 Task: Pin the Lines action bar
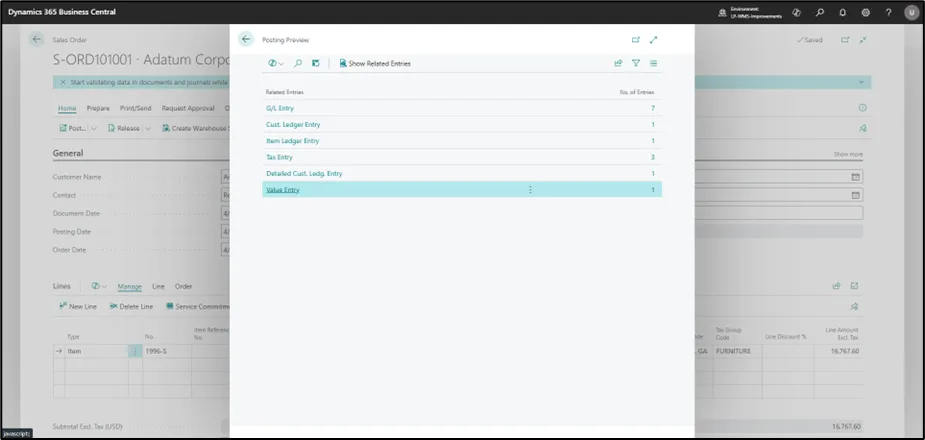click(x=854, y=306)
